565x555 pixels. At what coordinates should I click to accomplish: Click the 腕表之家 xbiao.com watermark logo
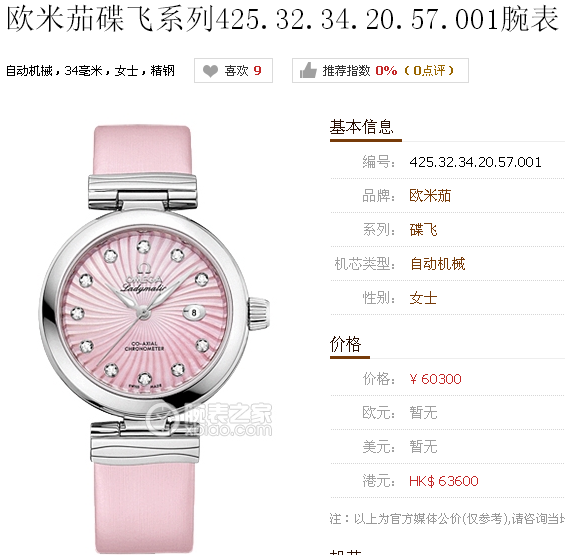pyautogui.click(x=211, y=420)
